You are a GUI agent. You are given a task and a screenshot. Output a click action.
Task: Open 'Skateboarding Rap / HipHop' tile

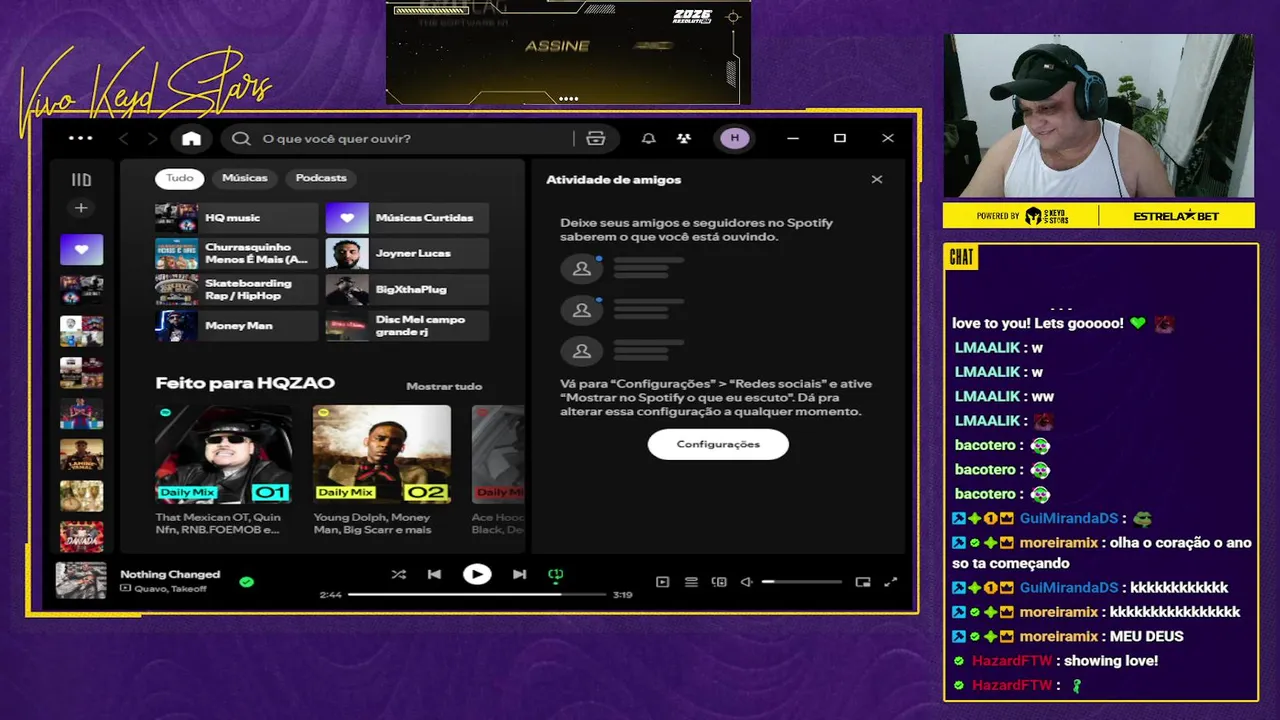pos(237,290)
